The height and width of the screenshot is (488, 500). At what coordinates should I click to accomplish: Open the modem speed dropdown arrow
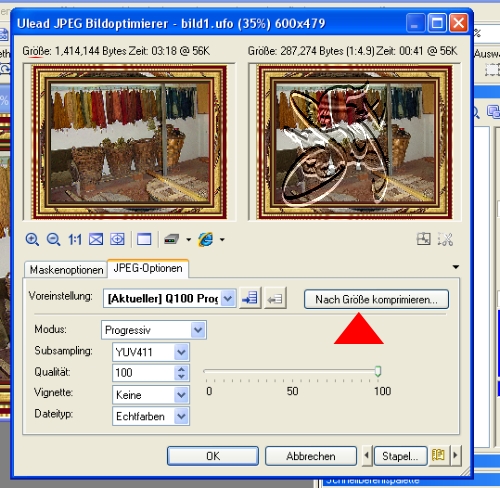click(188, 239)
